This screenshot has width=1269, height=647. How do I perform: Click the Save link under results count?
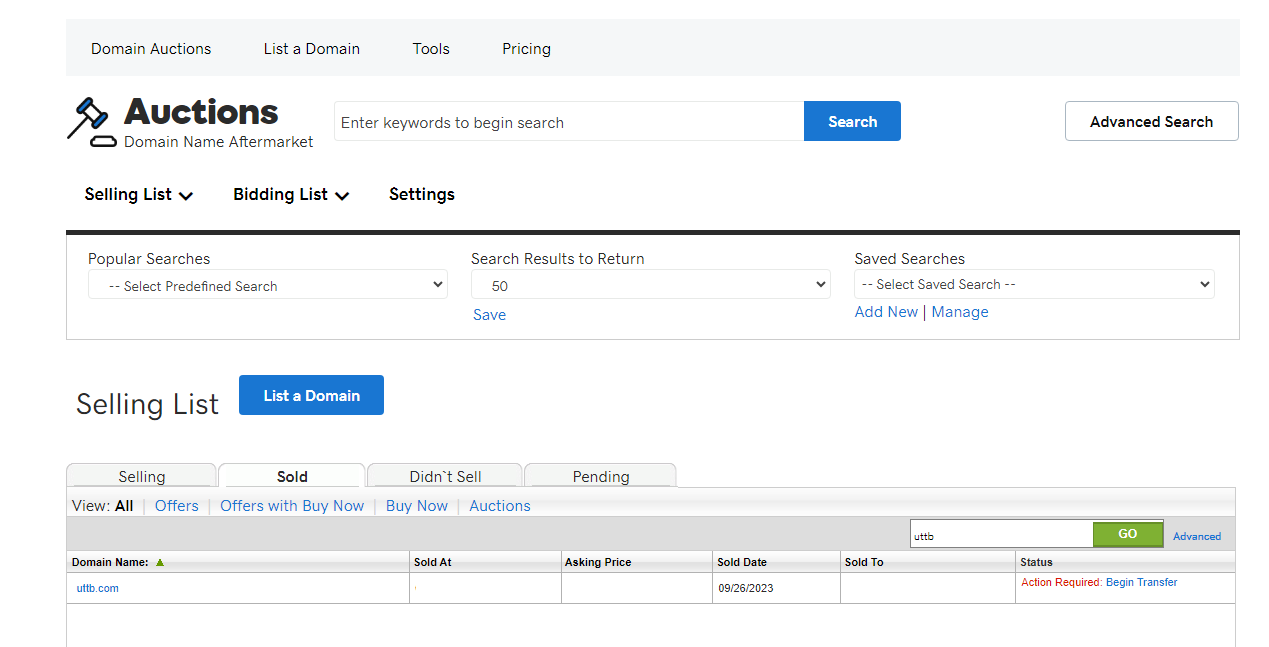(489, 314)
